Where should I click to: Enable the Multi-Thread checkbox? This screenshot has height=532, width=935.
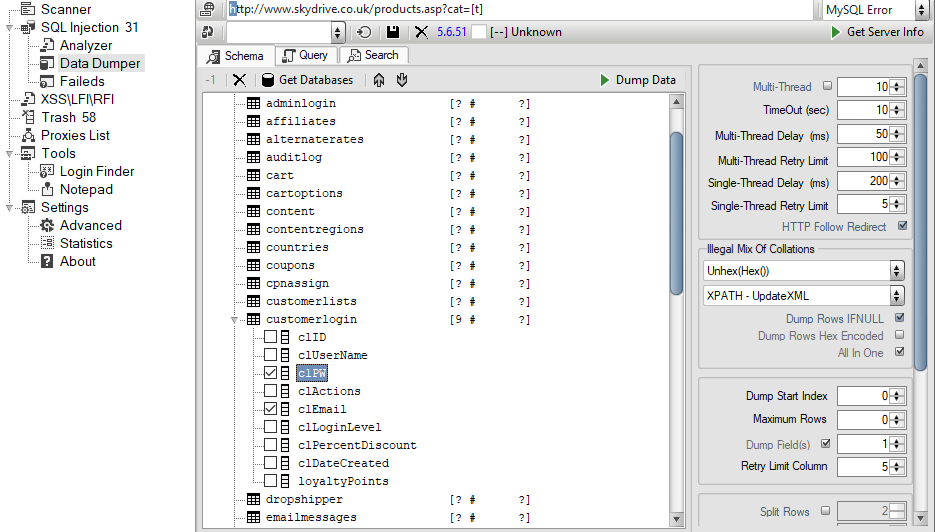click(x=827, y=86)
